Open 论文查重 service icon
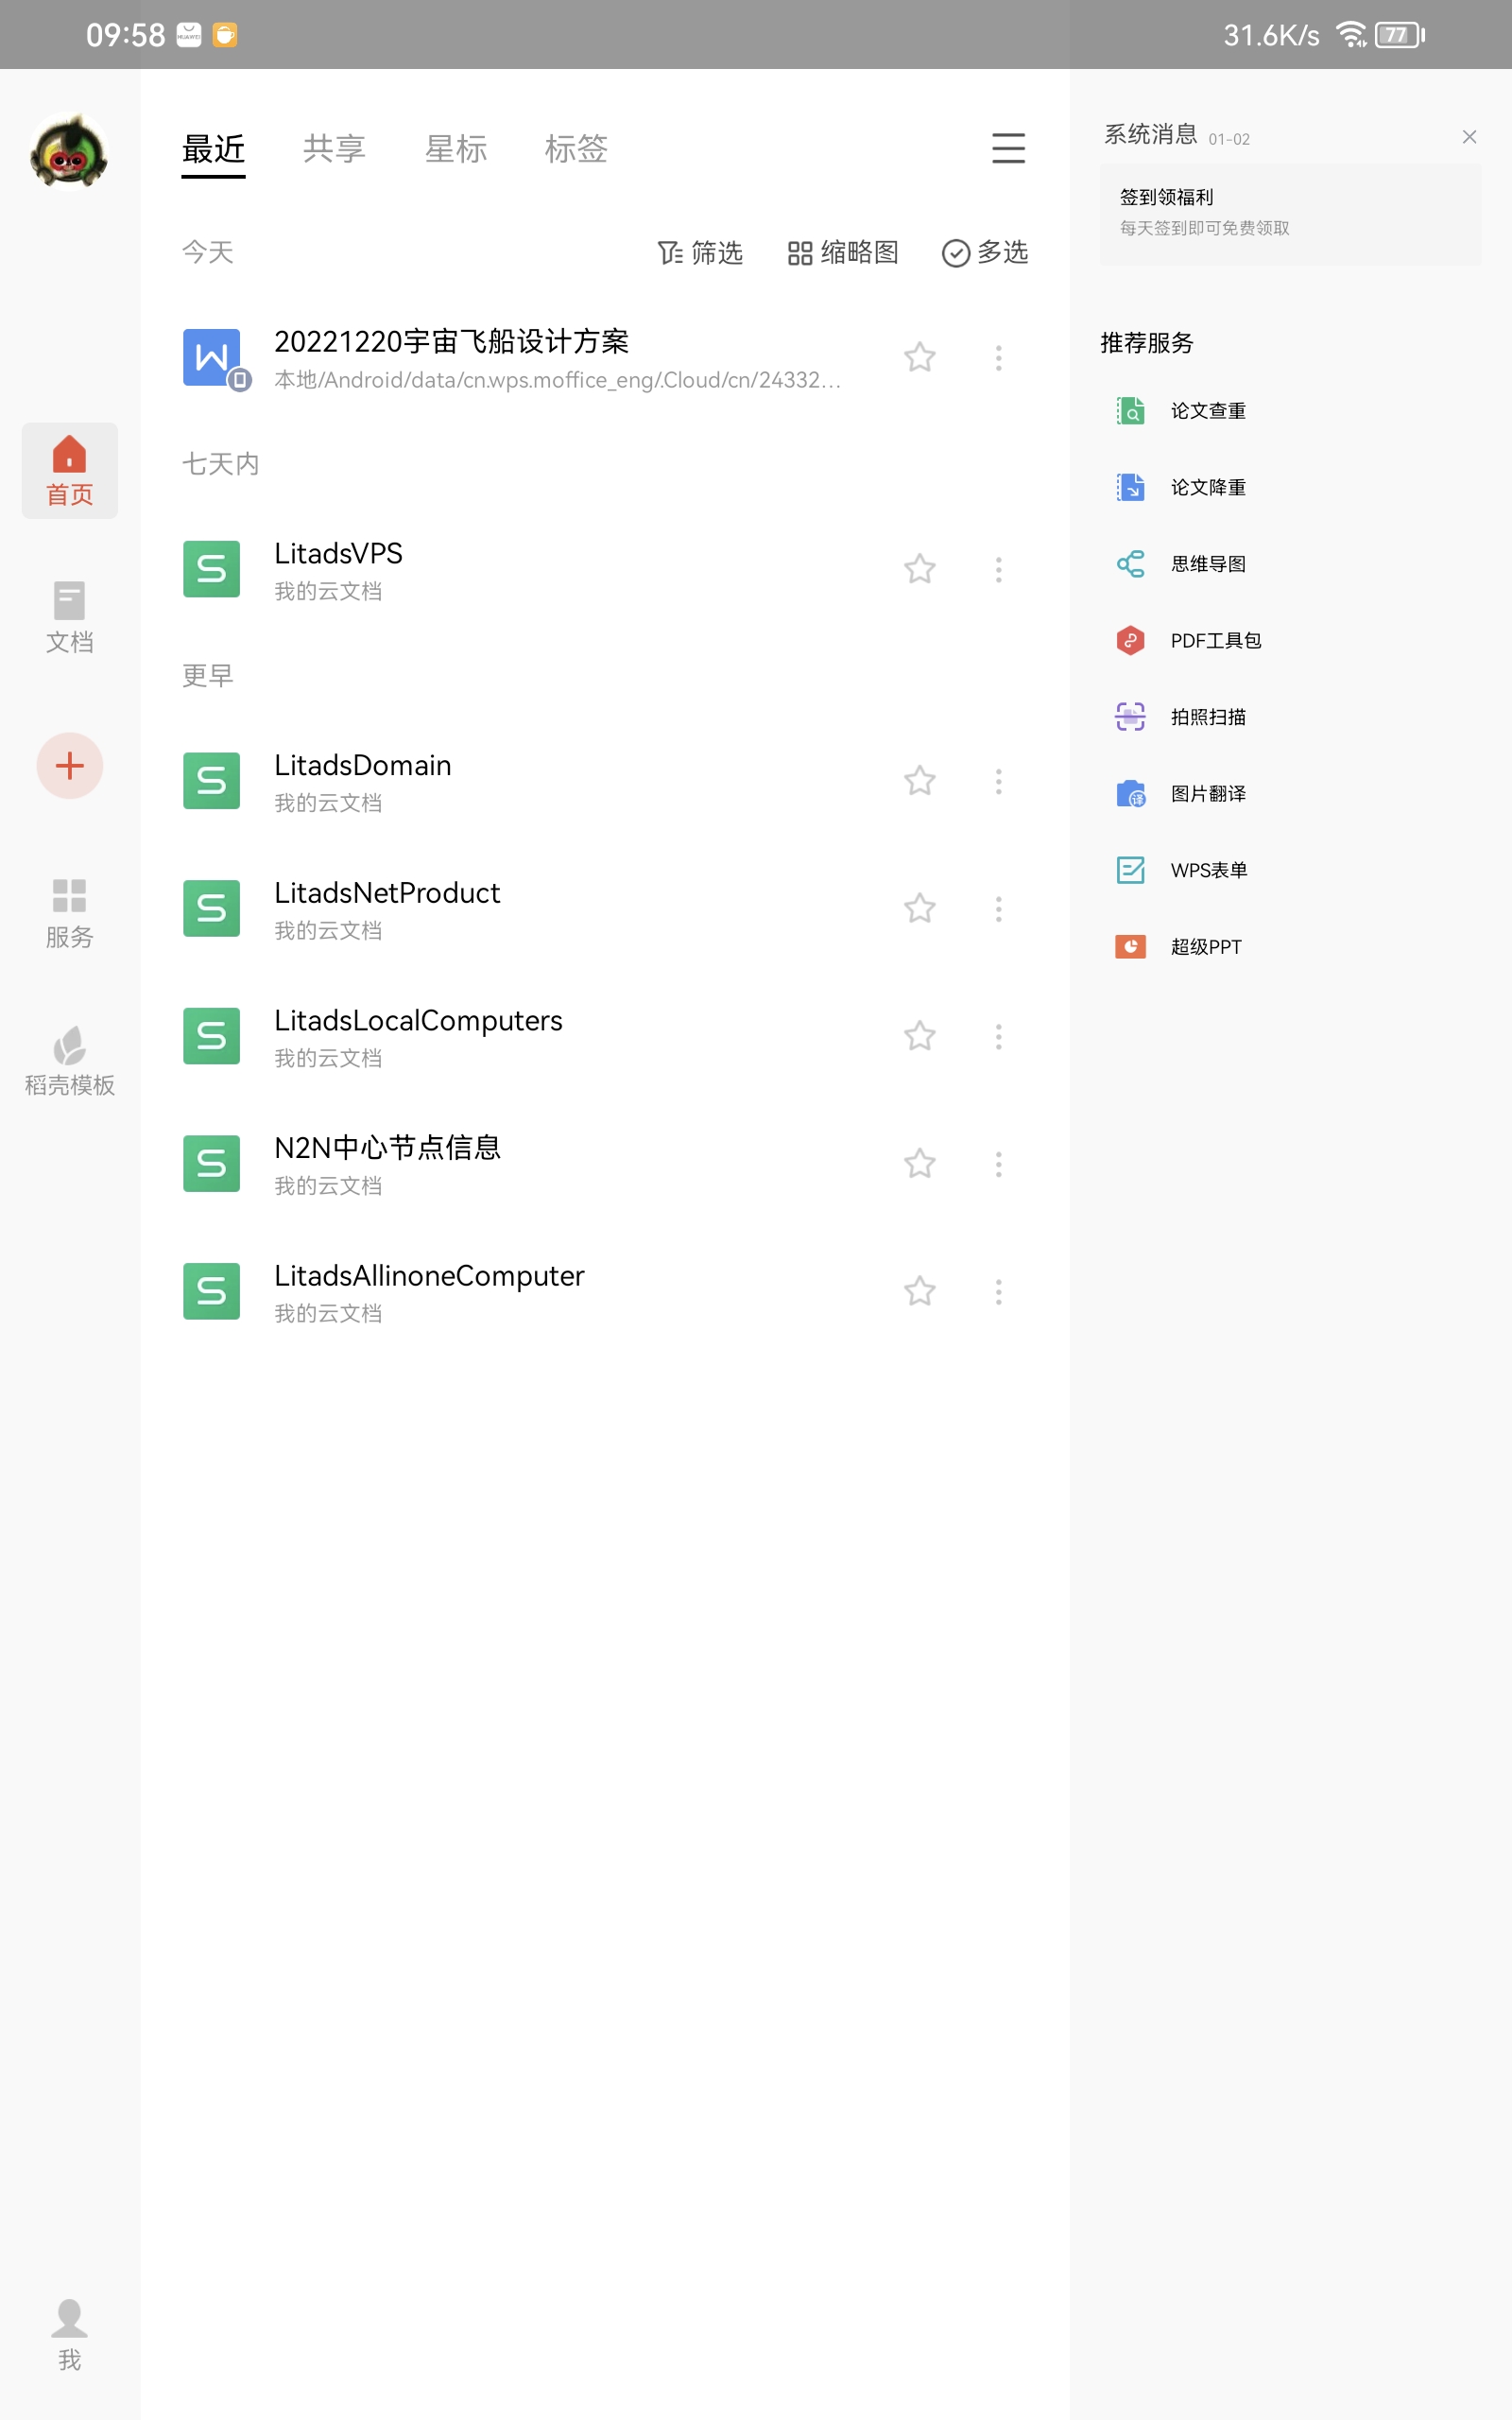 1130,411
